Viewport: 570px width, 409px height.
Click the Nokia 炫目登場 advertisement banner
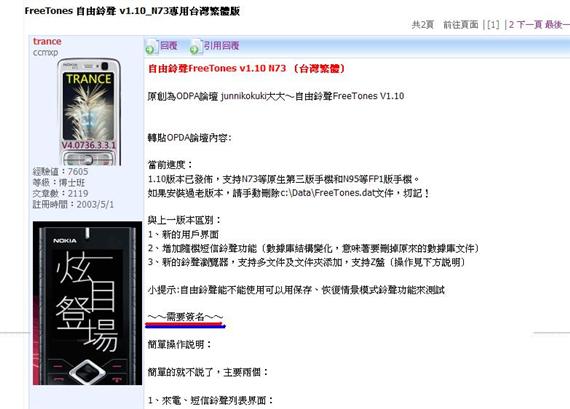click(x=87, y=303)
